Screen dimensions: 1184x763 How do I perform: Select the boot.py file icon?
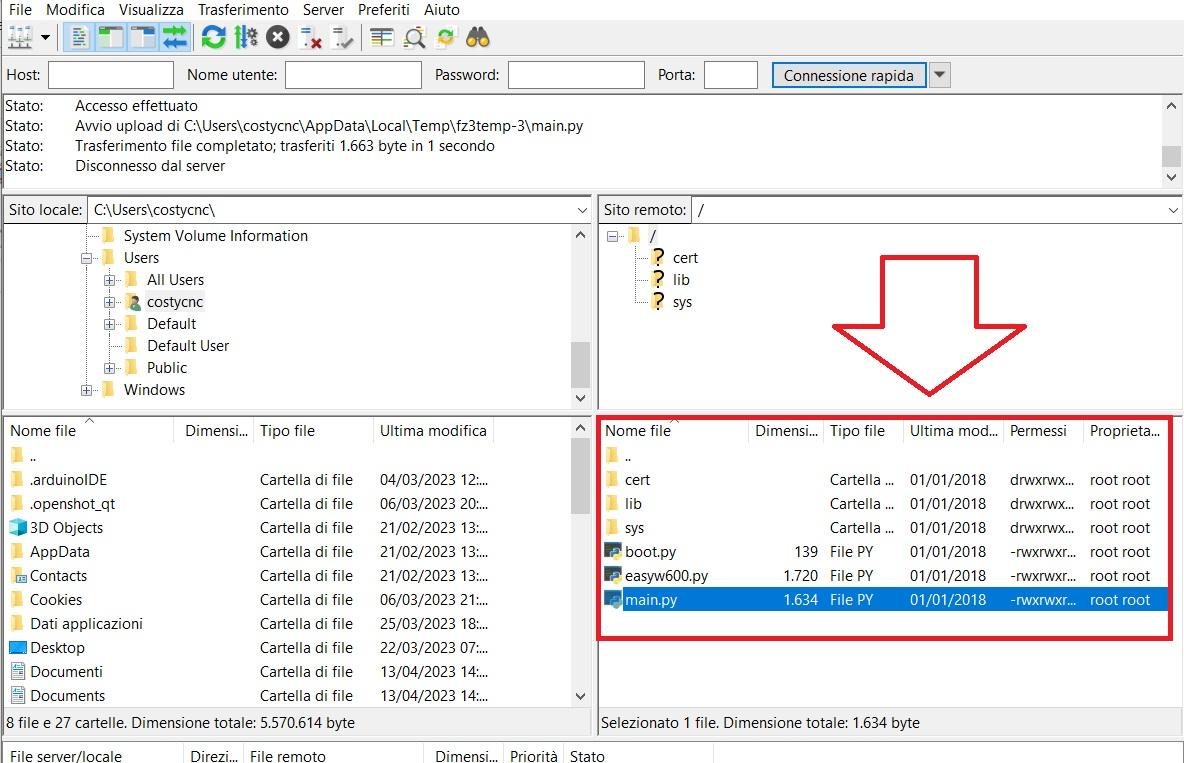(613, 551)
